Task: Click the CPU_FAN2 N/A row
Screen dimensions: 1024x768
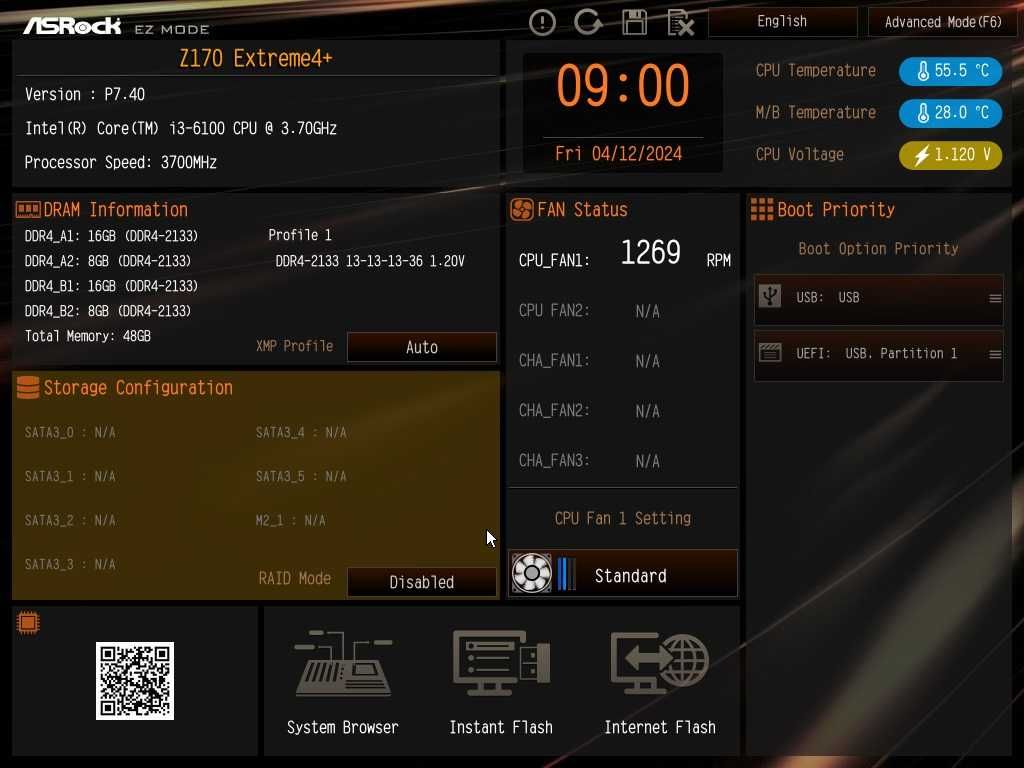Action: pyautogui.click(x=589, y=311)
